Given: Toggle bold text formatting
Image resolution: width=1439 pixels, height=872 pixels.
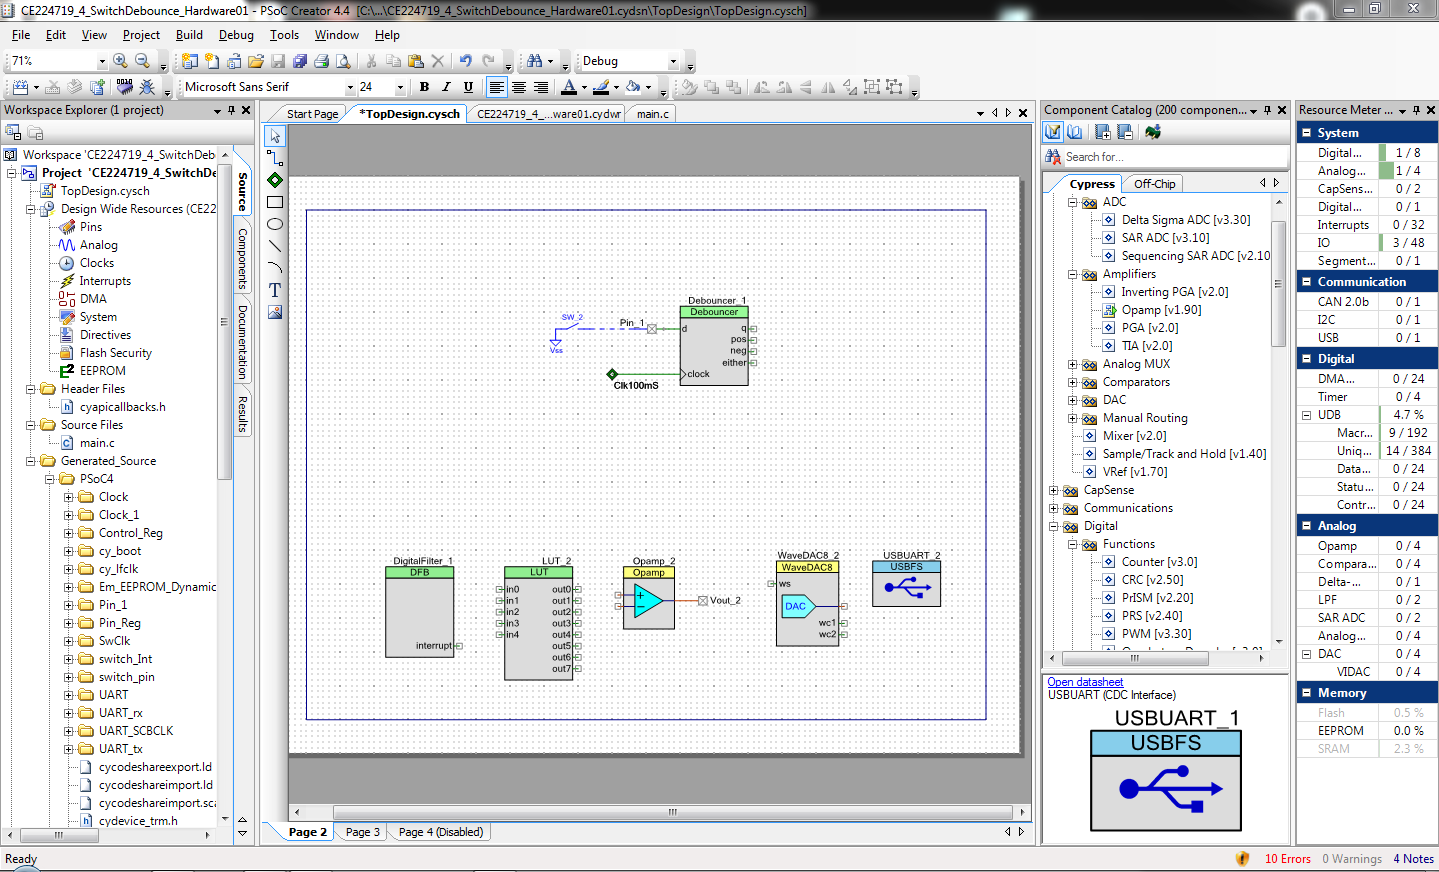Looking at the screenshot, I should [424, 87].
